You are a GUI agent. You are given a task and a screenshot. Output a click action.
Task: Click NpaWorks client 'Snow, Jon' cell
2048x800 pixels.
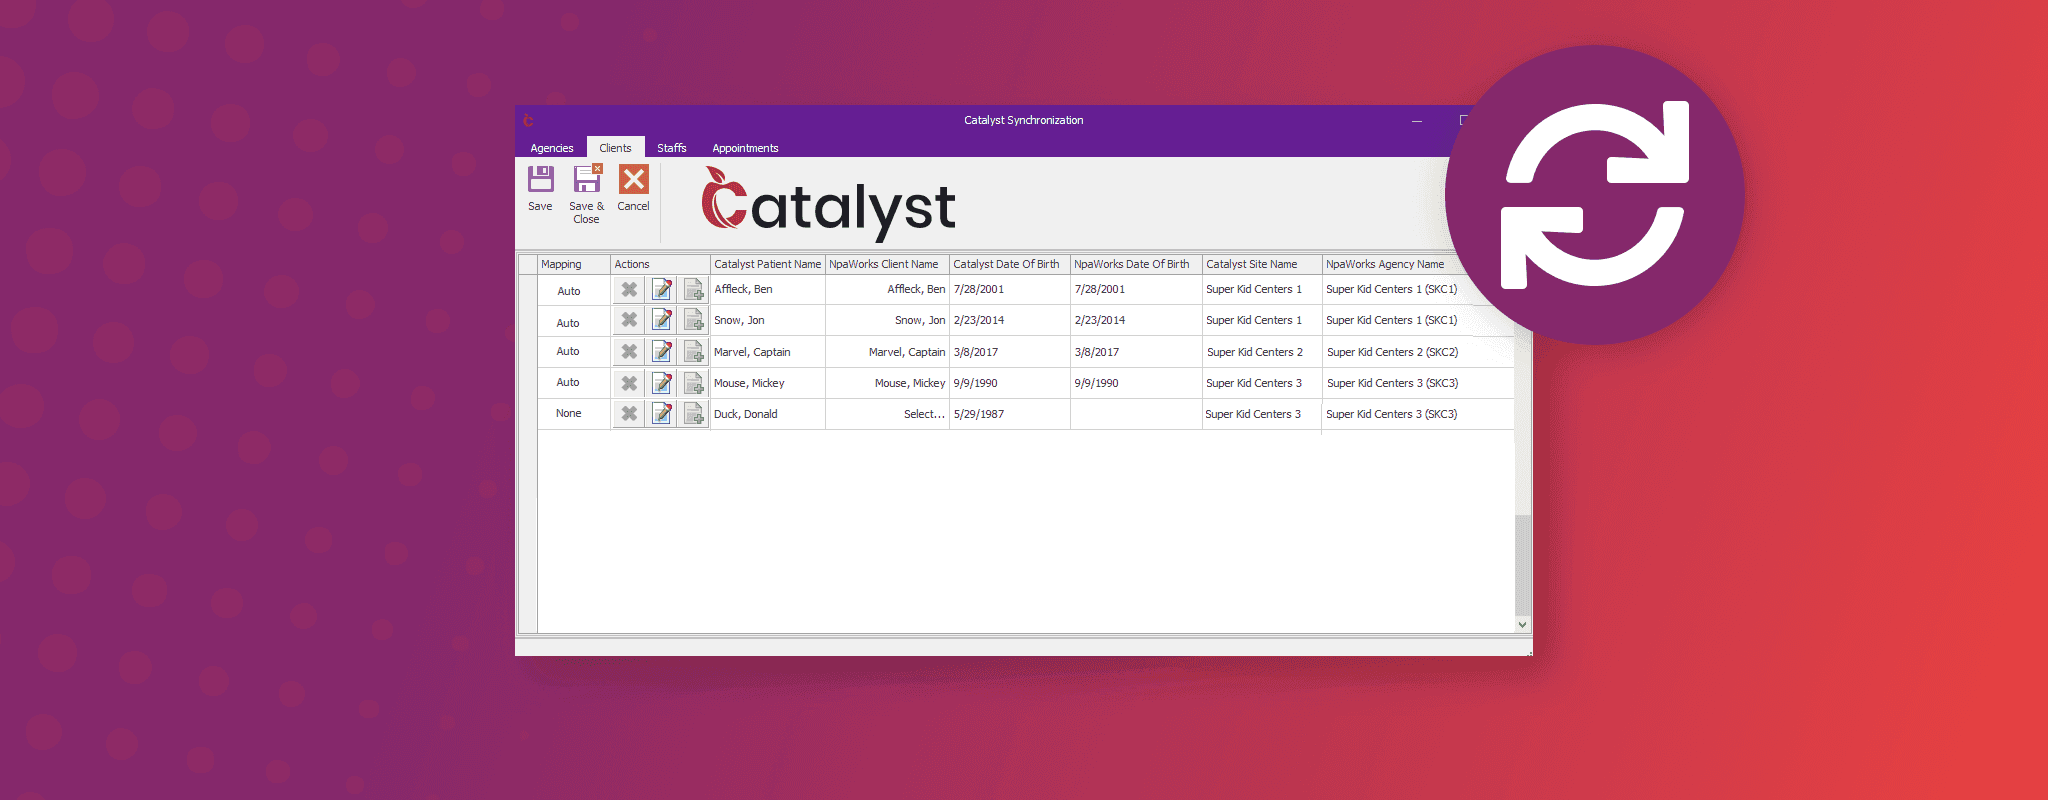click(887, 321)
